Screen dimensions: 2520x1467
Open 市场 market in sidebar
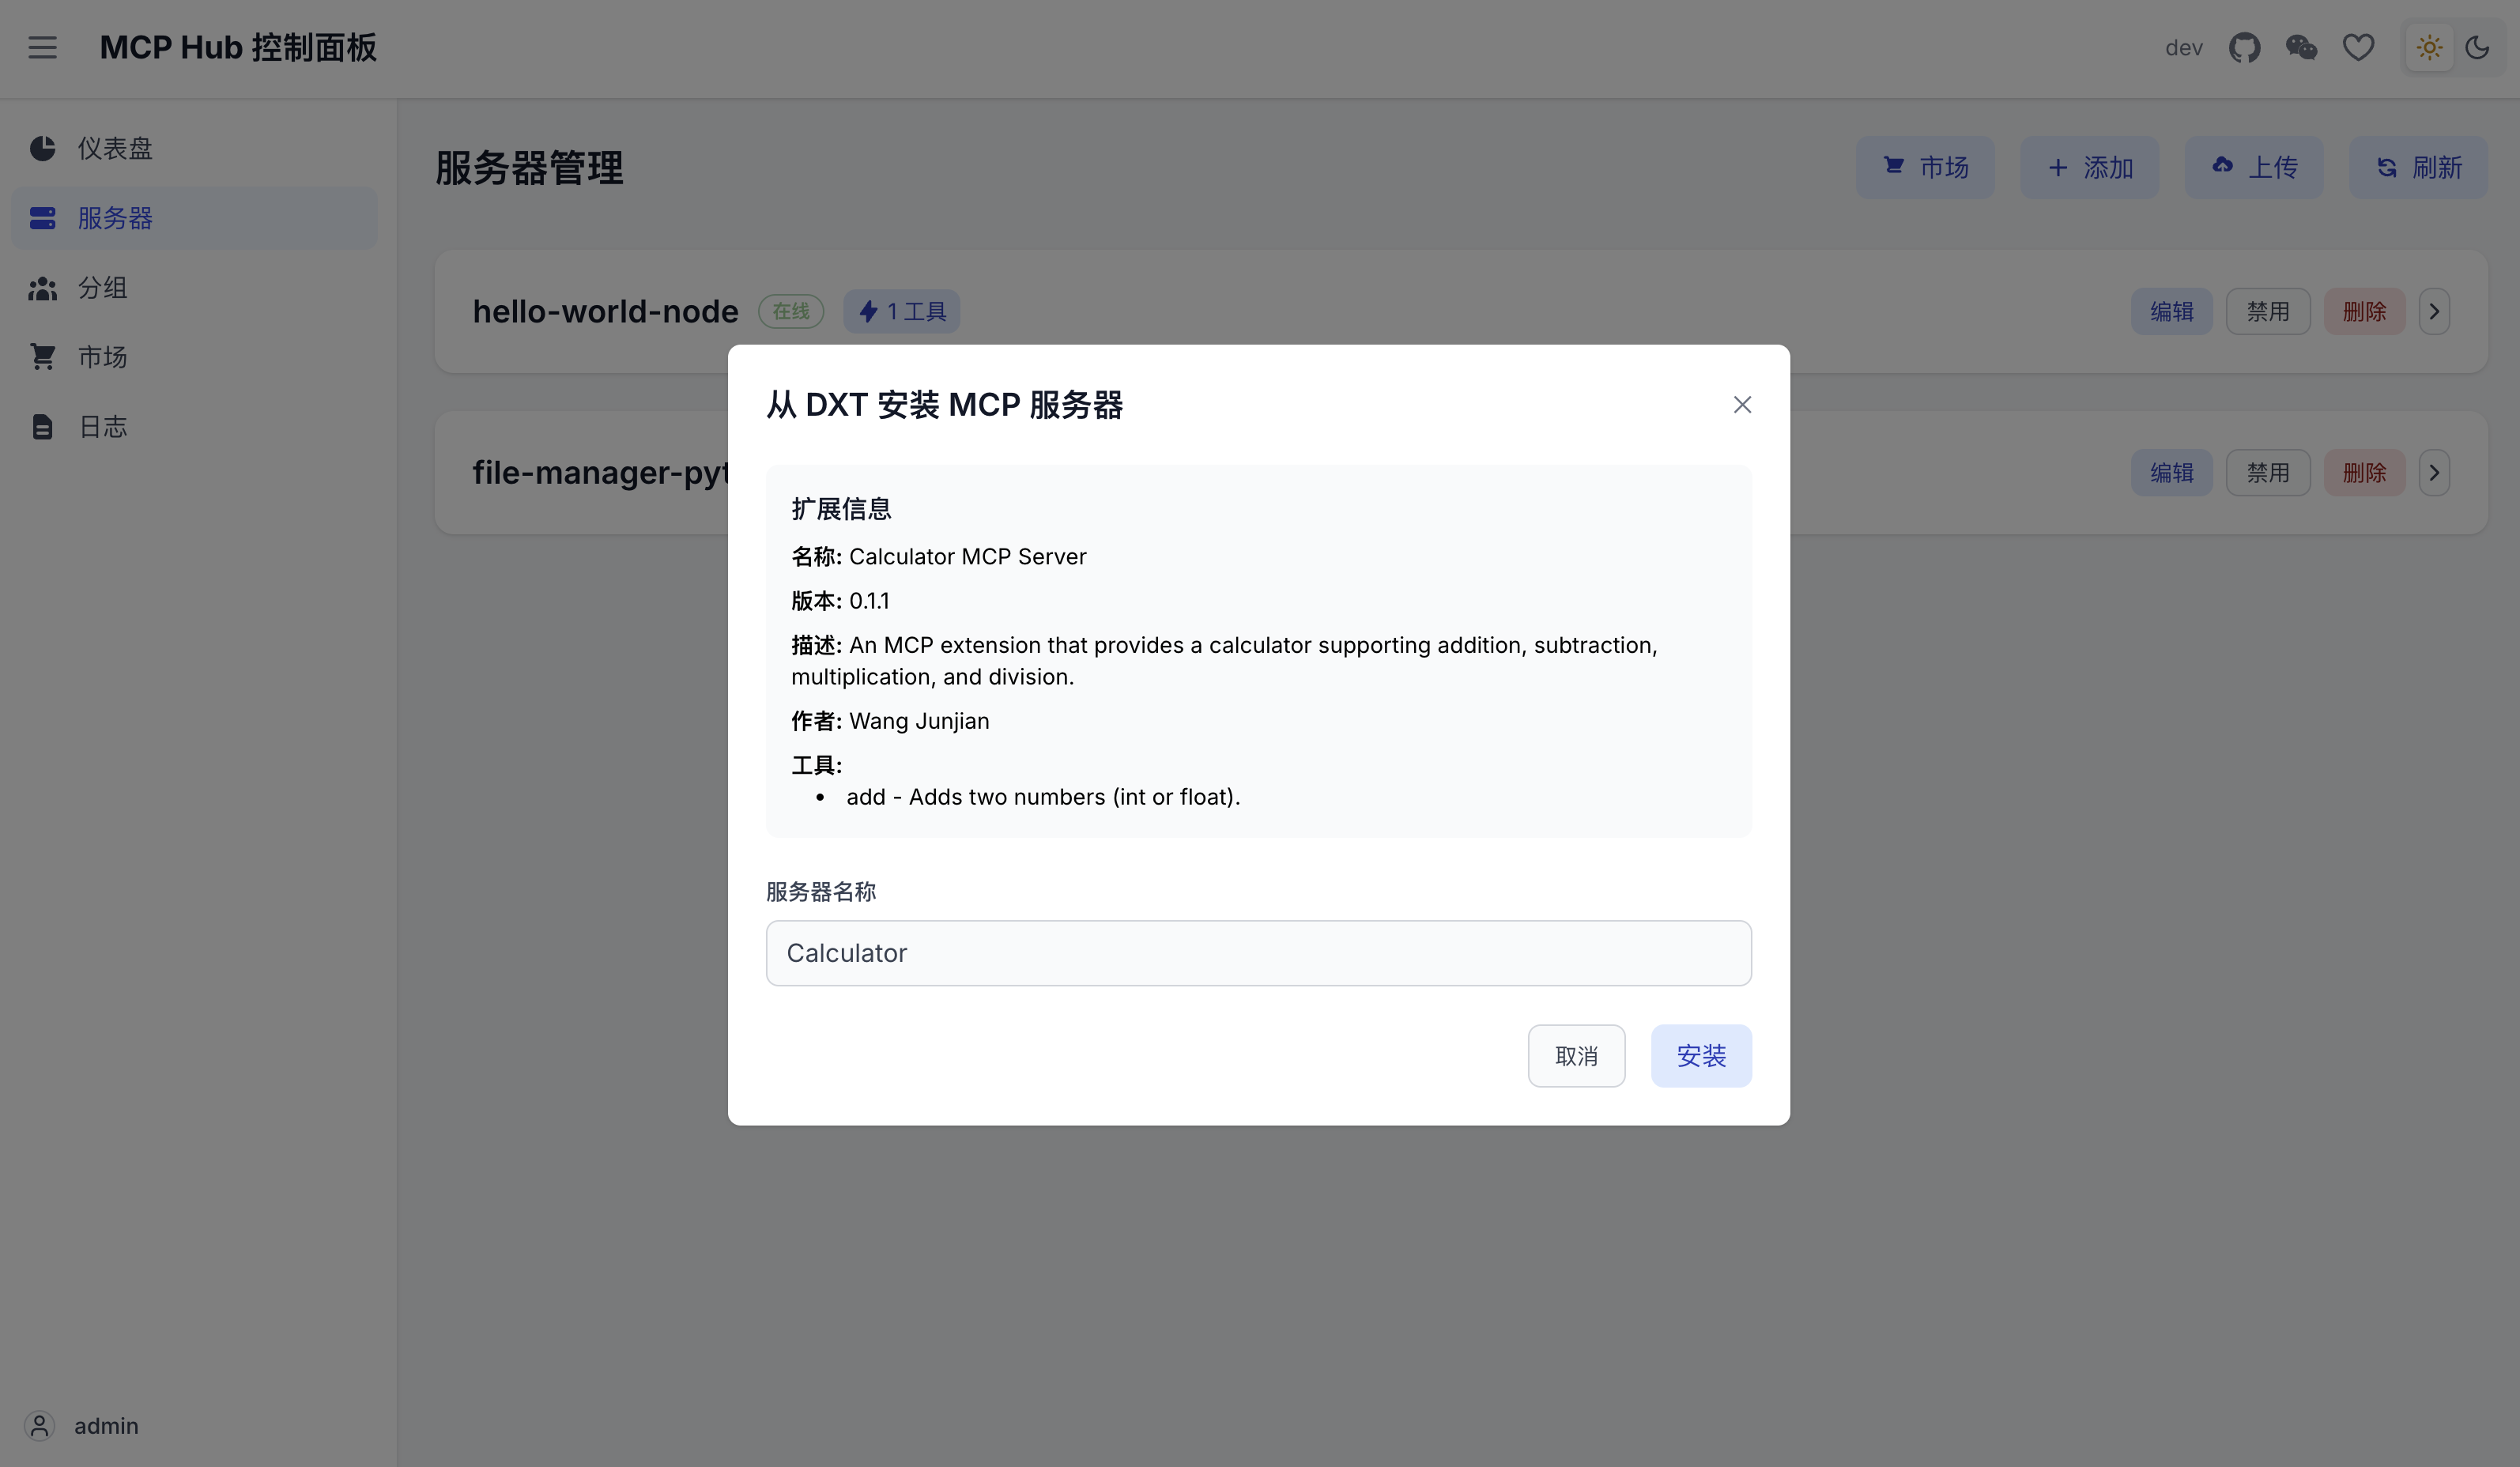click(102, 357)
